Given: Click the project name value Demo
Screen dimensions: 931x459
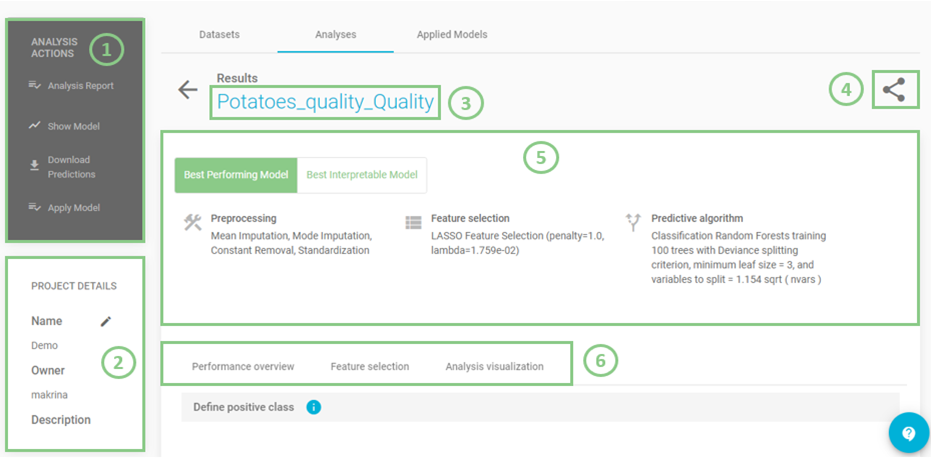Looking at the screenshot, I should tap(45, 345).
